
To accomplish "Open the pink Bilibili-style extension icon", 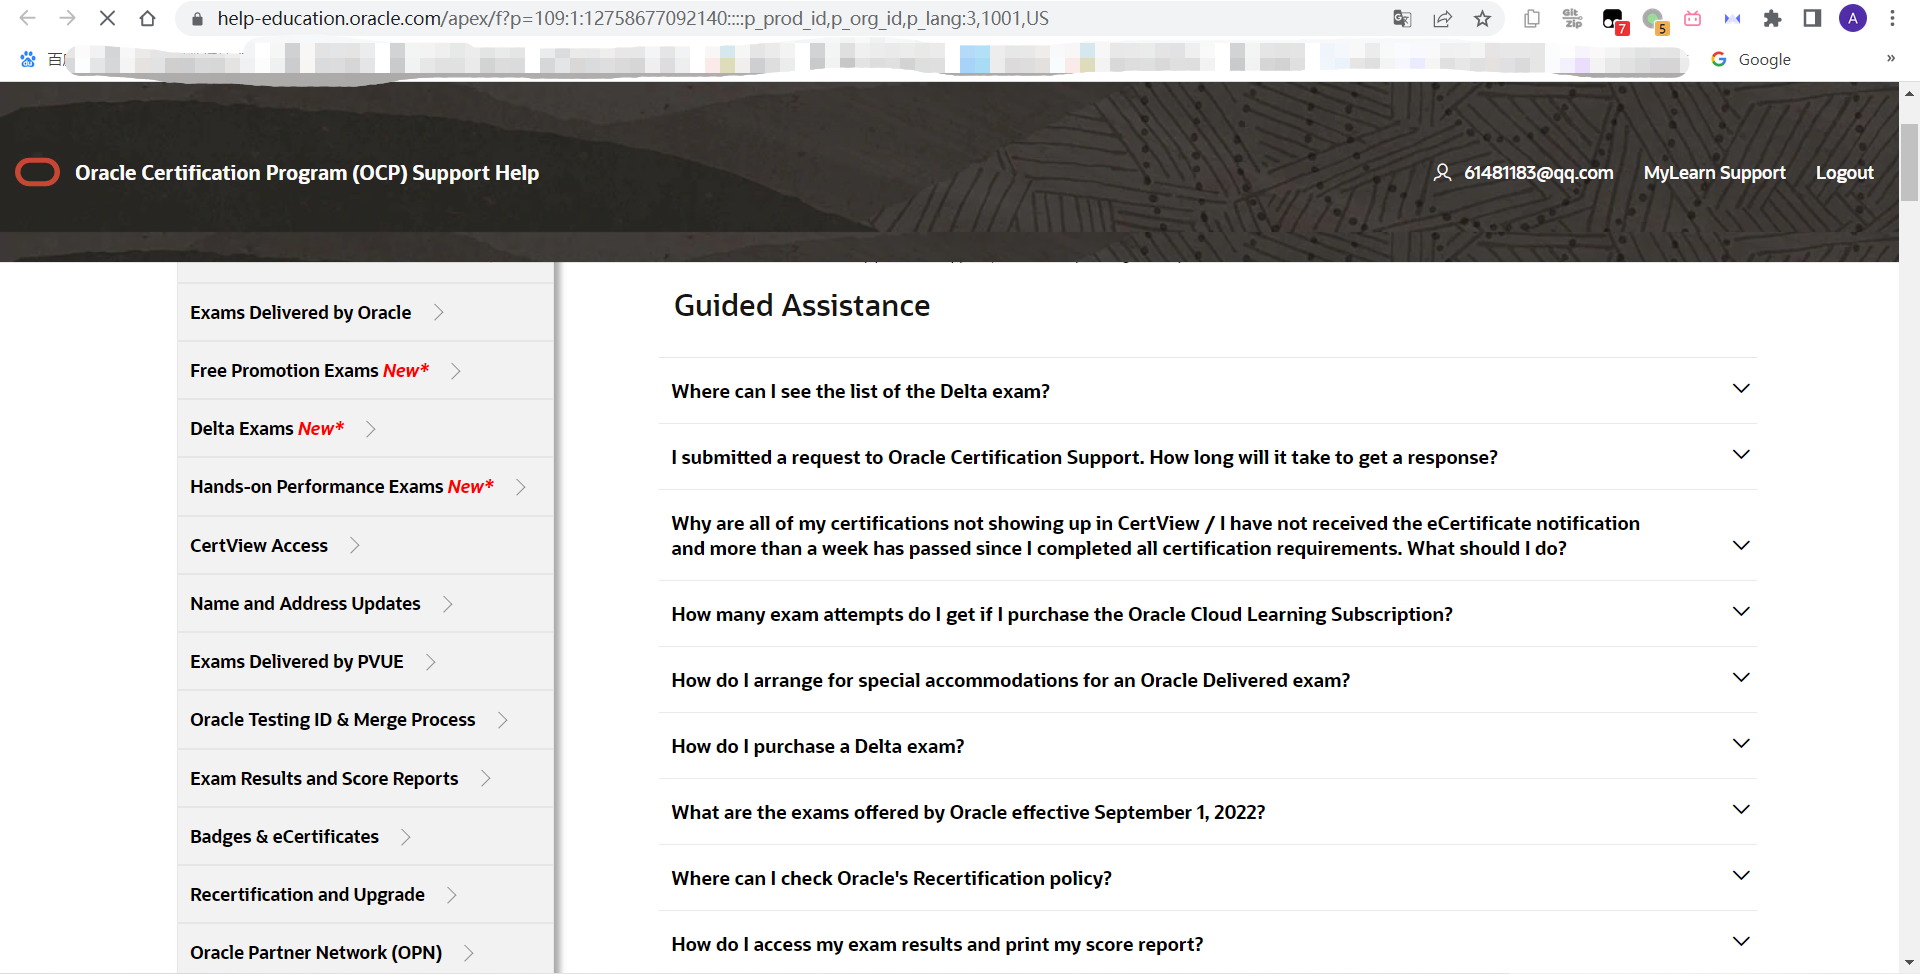I will click(1693, 19).
